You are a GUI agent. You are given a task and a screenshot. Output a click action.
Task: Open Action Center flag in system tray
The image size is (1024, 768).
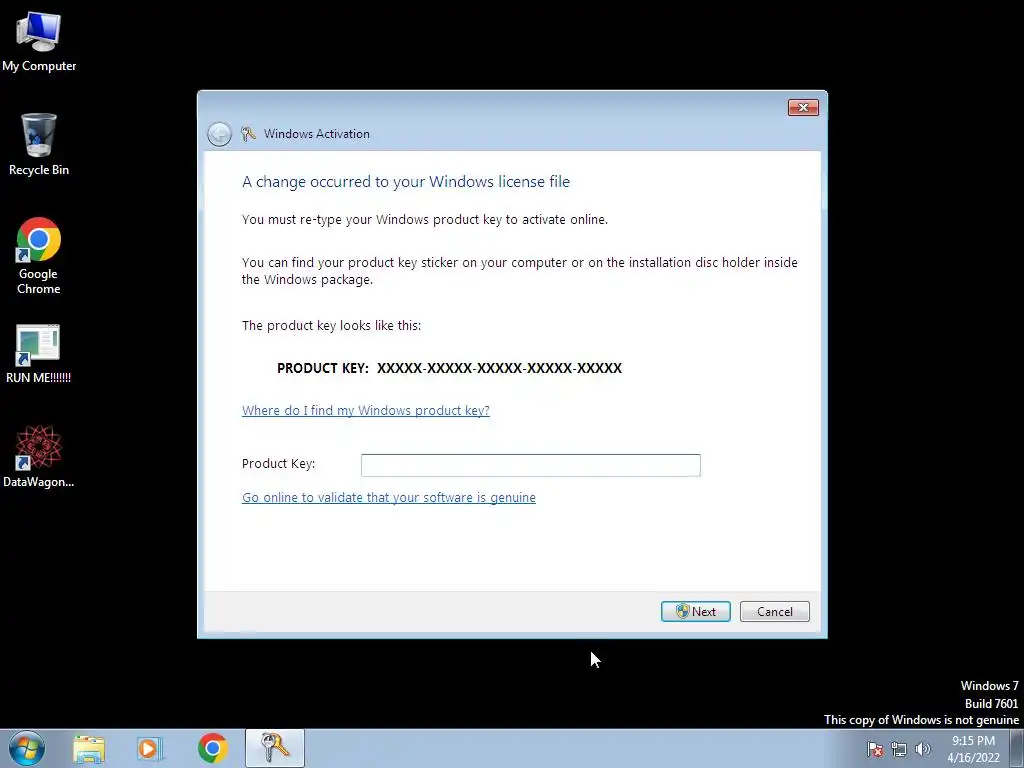(x=875, y=749)
